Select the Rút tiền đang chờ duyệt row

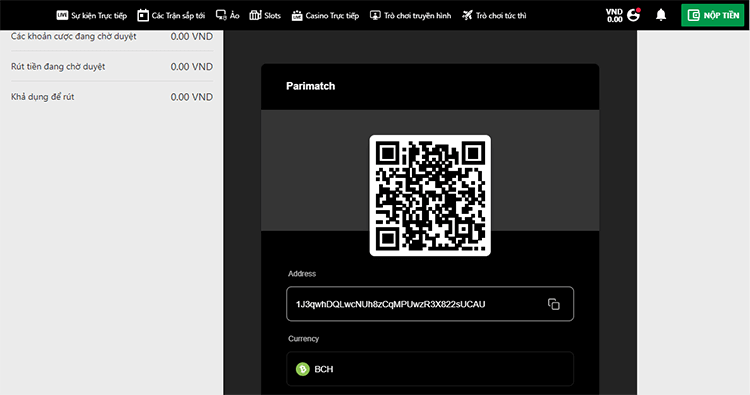tap(112, 66)
